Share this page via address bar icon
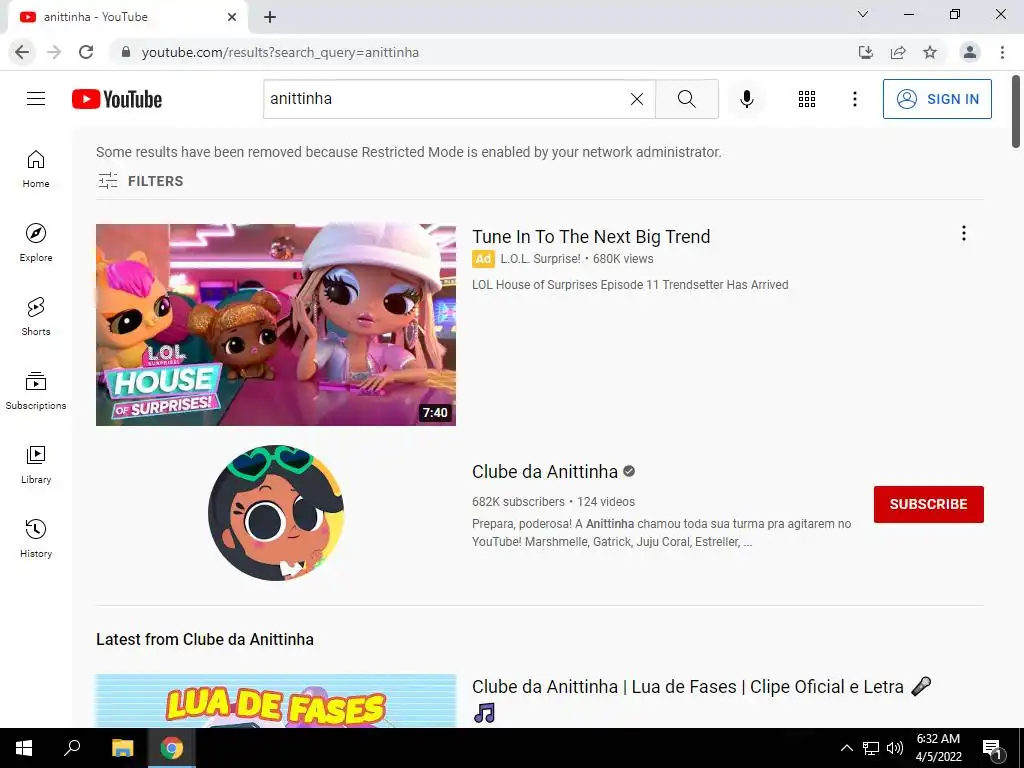Viewport: 1024px width, 768px height. click(x=898, y=52)
